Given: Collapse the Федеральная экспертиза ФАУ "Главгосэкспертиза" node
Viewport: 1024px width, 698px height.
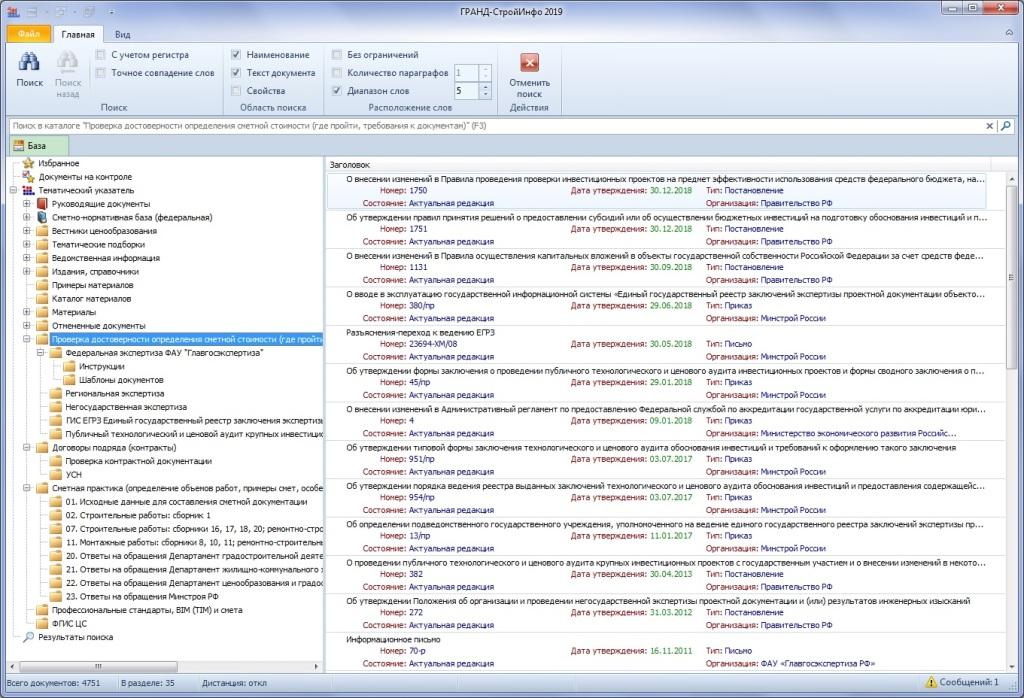Looking at the screenshot, I should 40,353.
